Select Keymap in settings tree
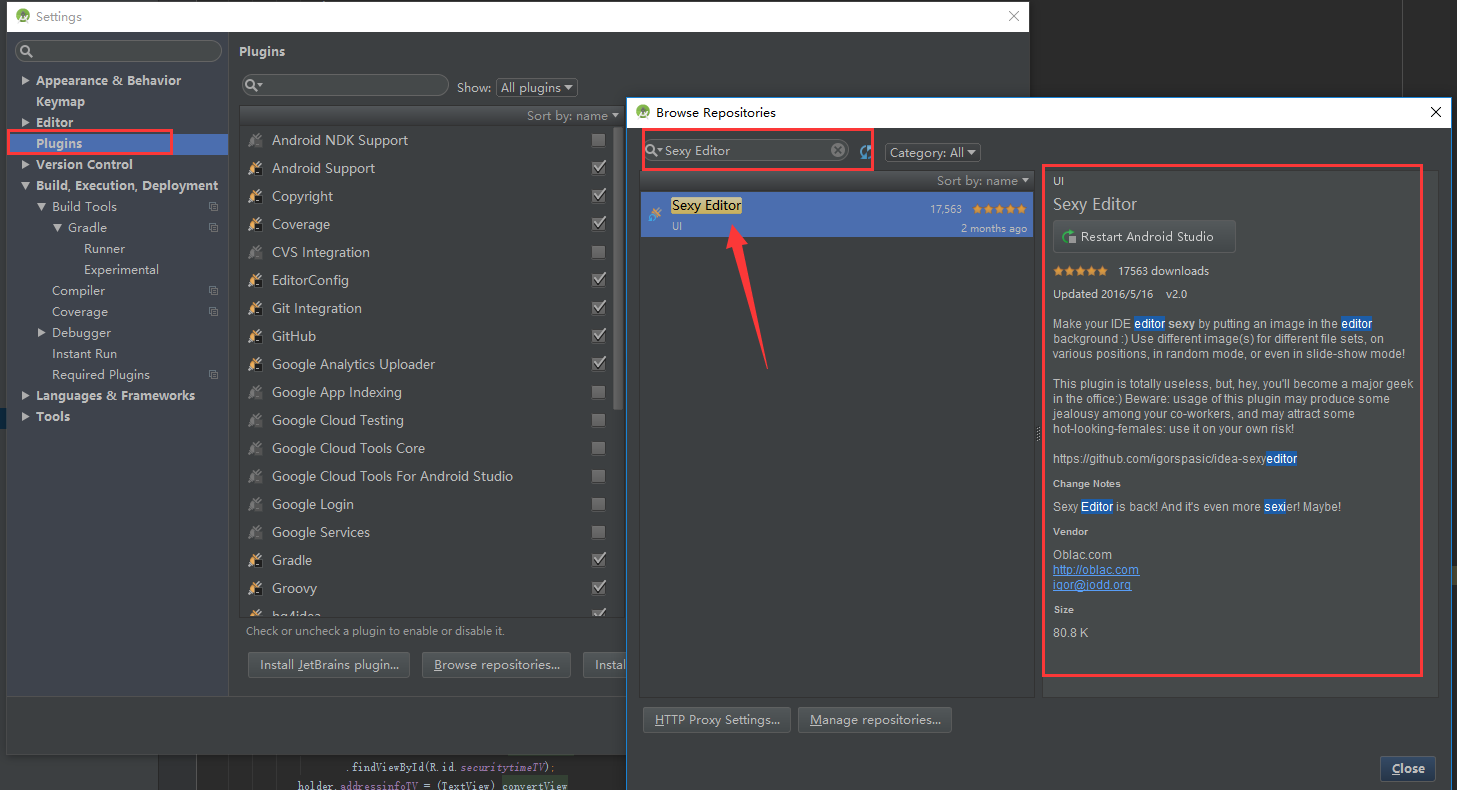This screenshot has width=1457, height=790. 60,102
